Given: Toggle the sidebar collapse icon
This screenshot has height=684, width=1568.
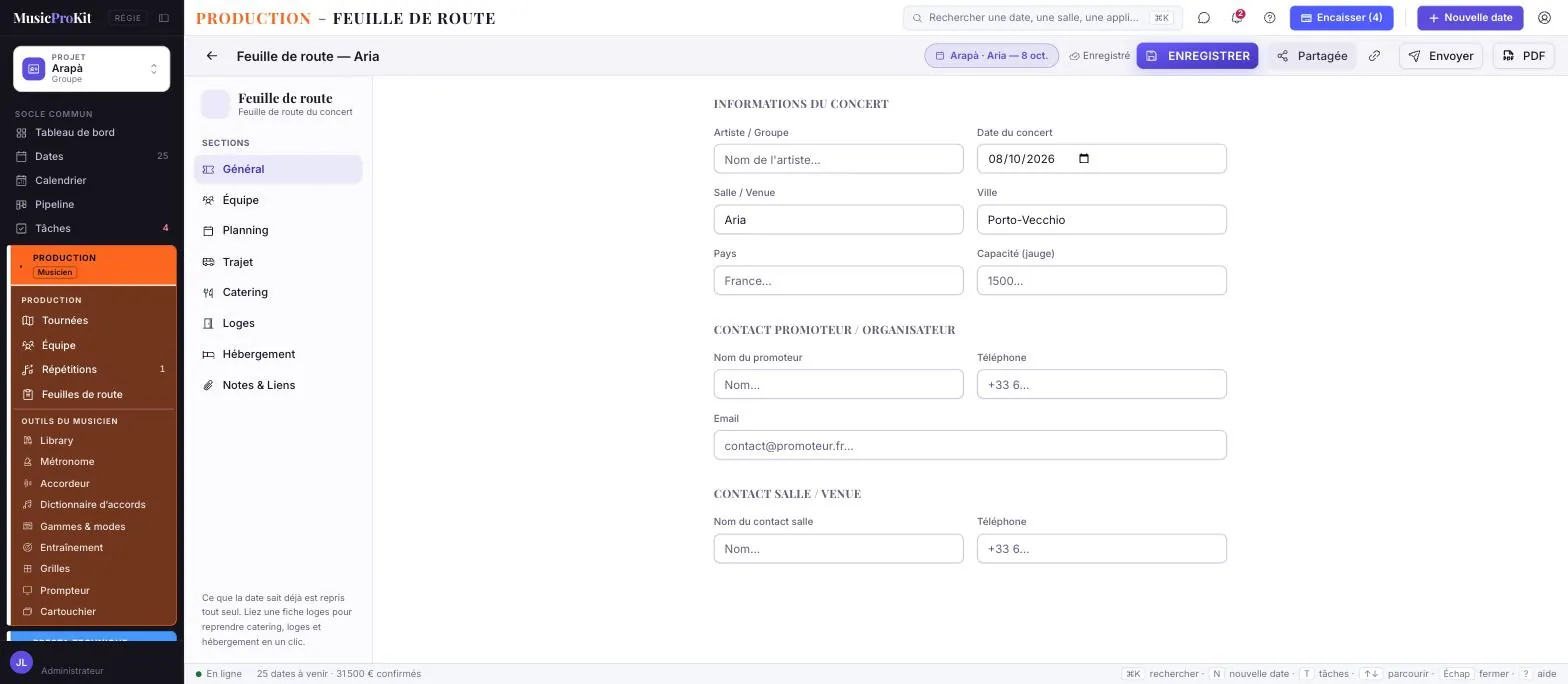Looking at the screenshot, I should 164,18.
